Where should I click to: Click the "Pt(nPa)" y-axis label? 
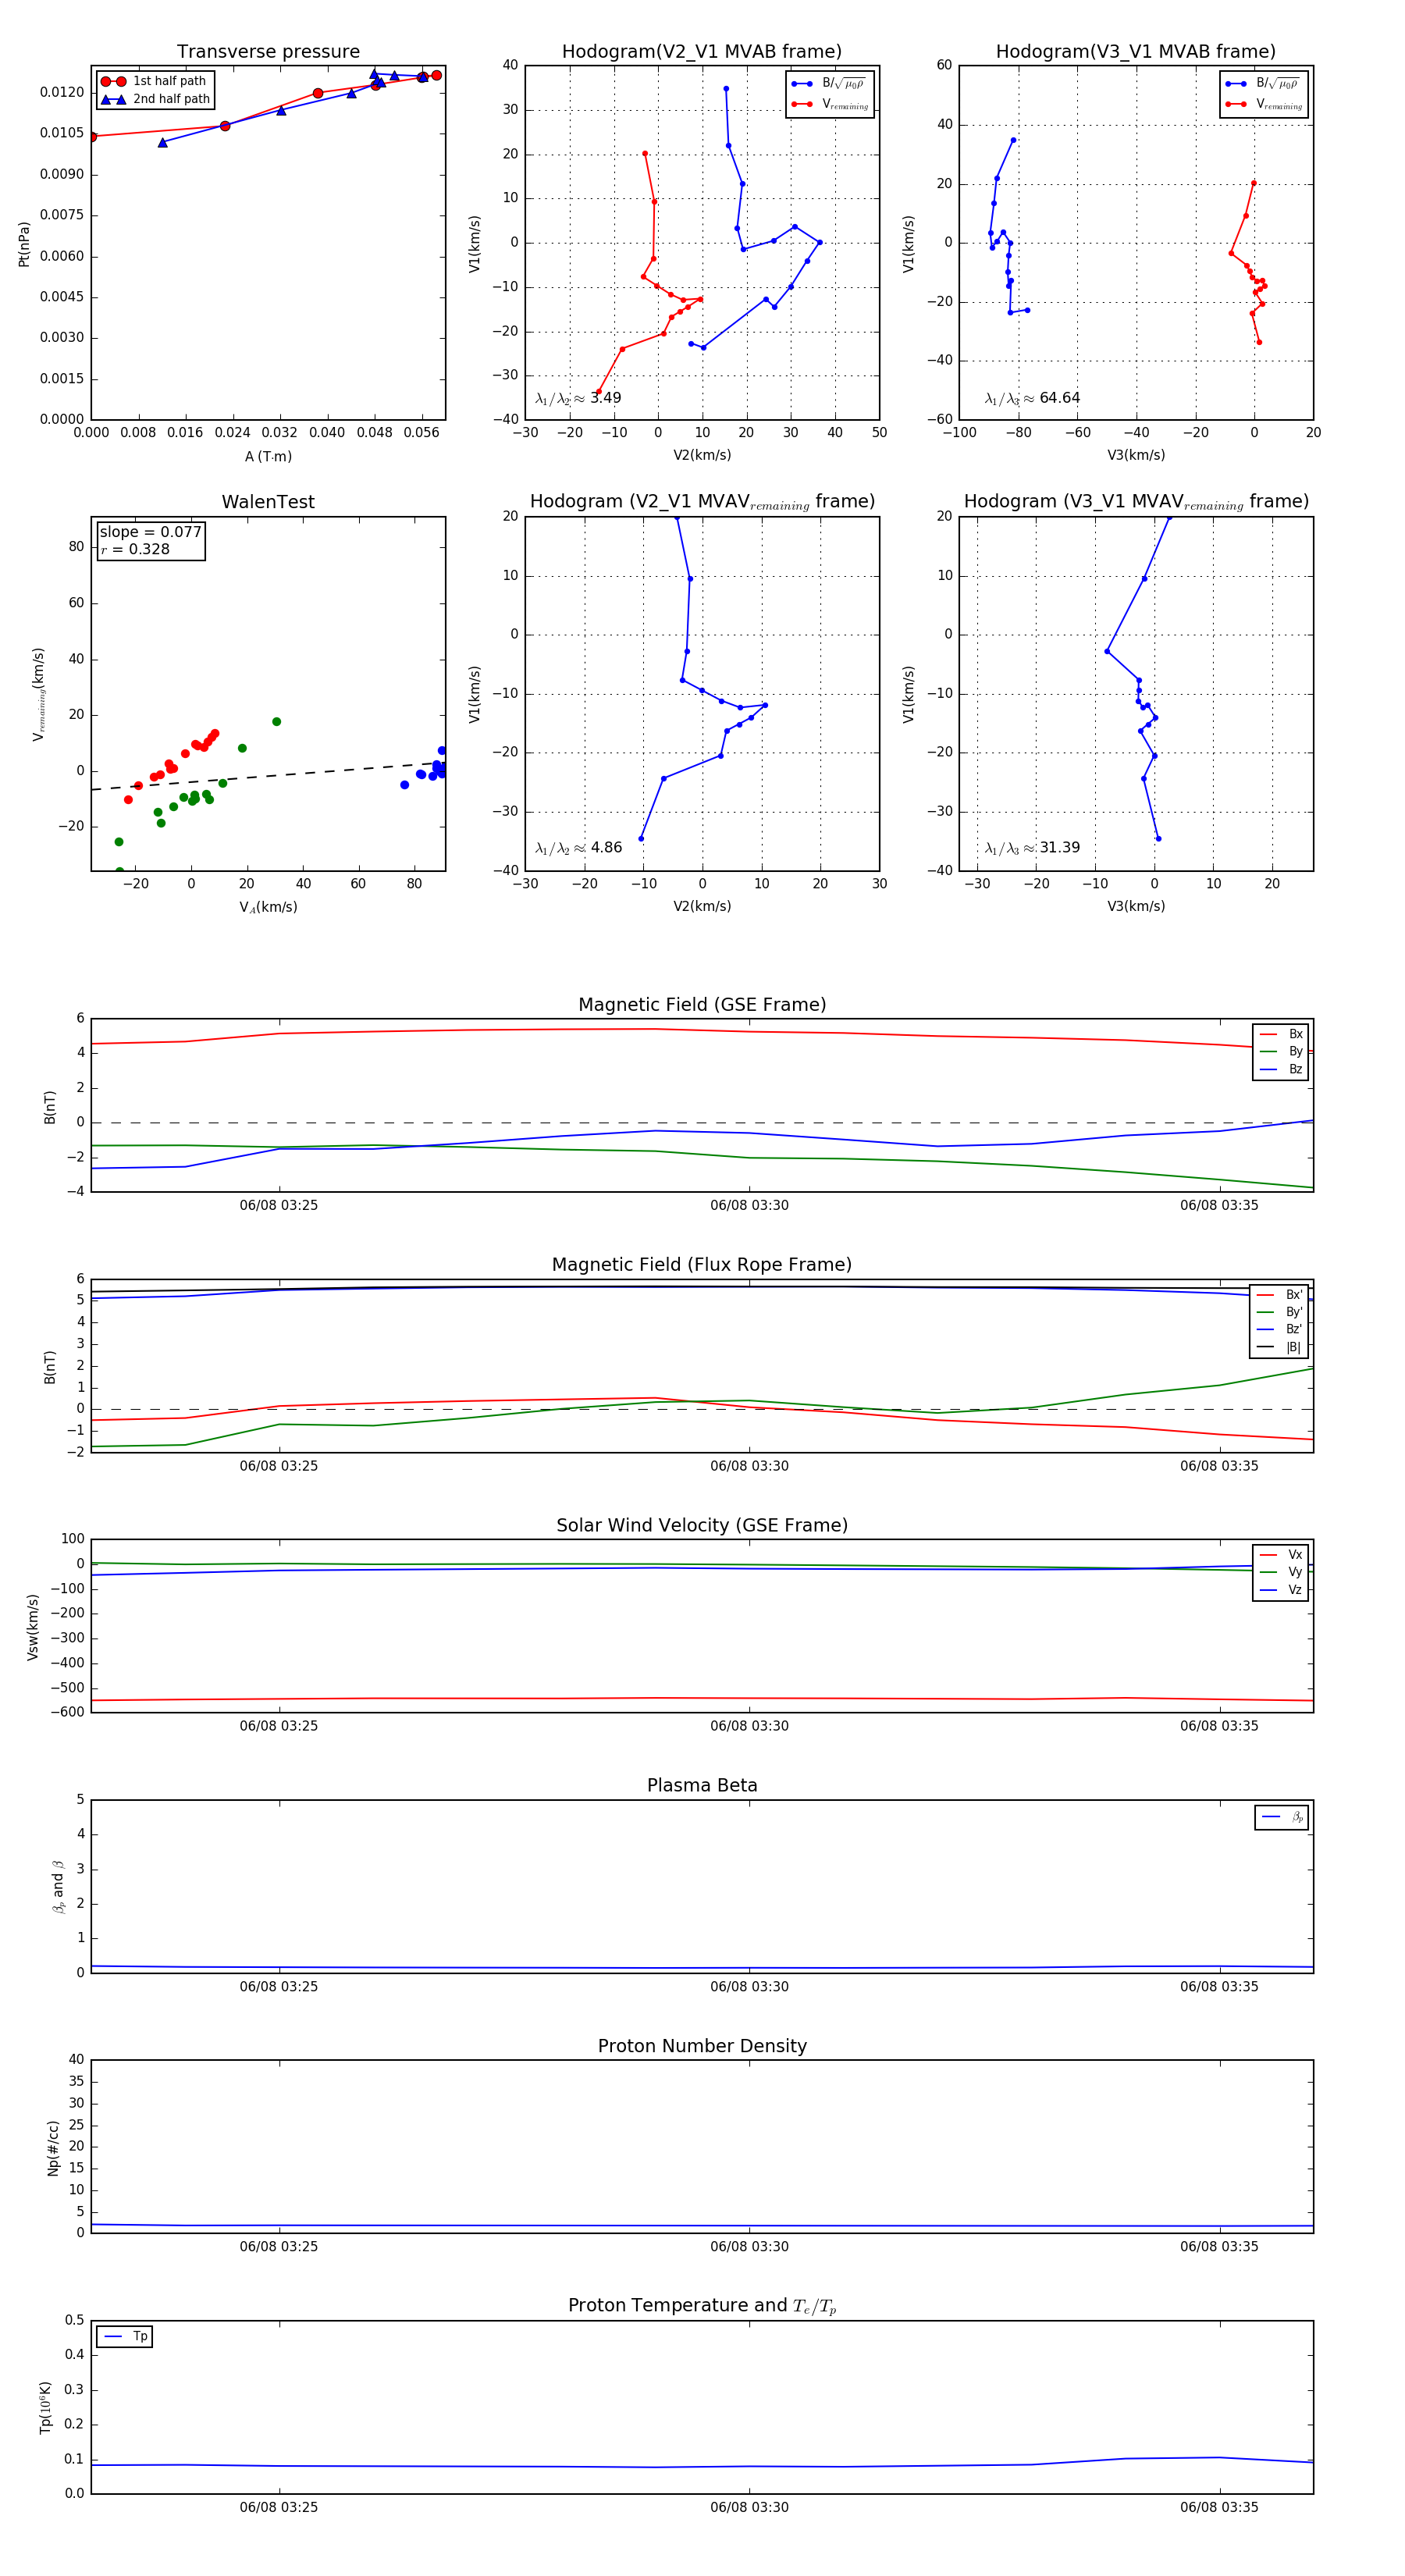point(24,243)
